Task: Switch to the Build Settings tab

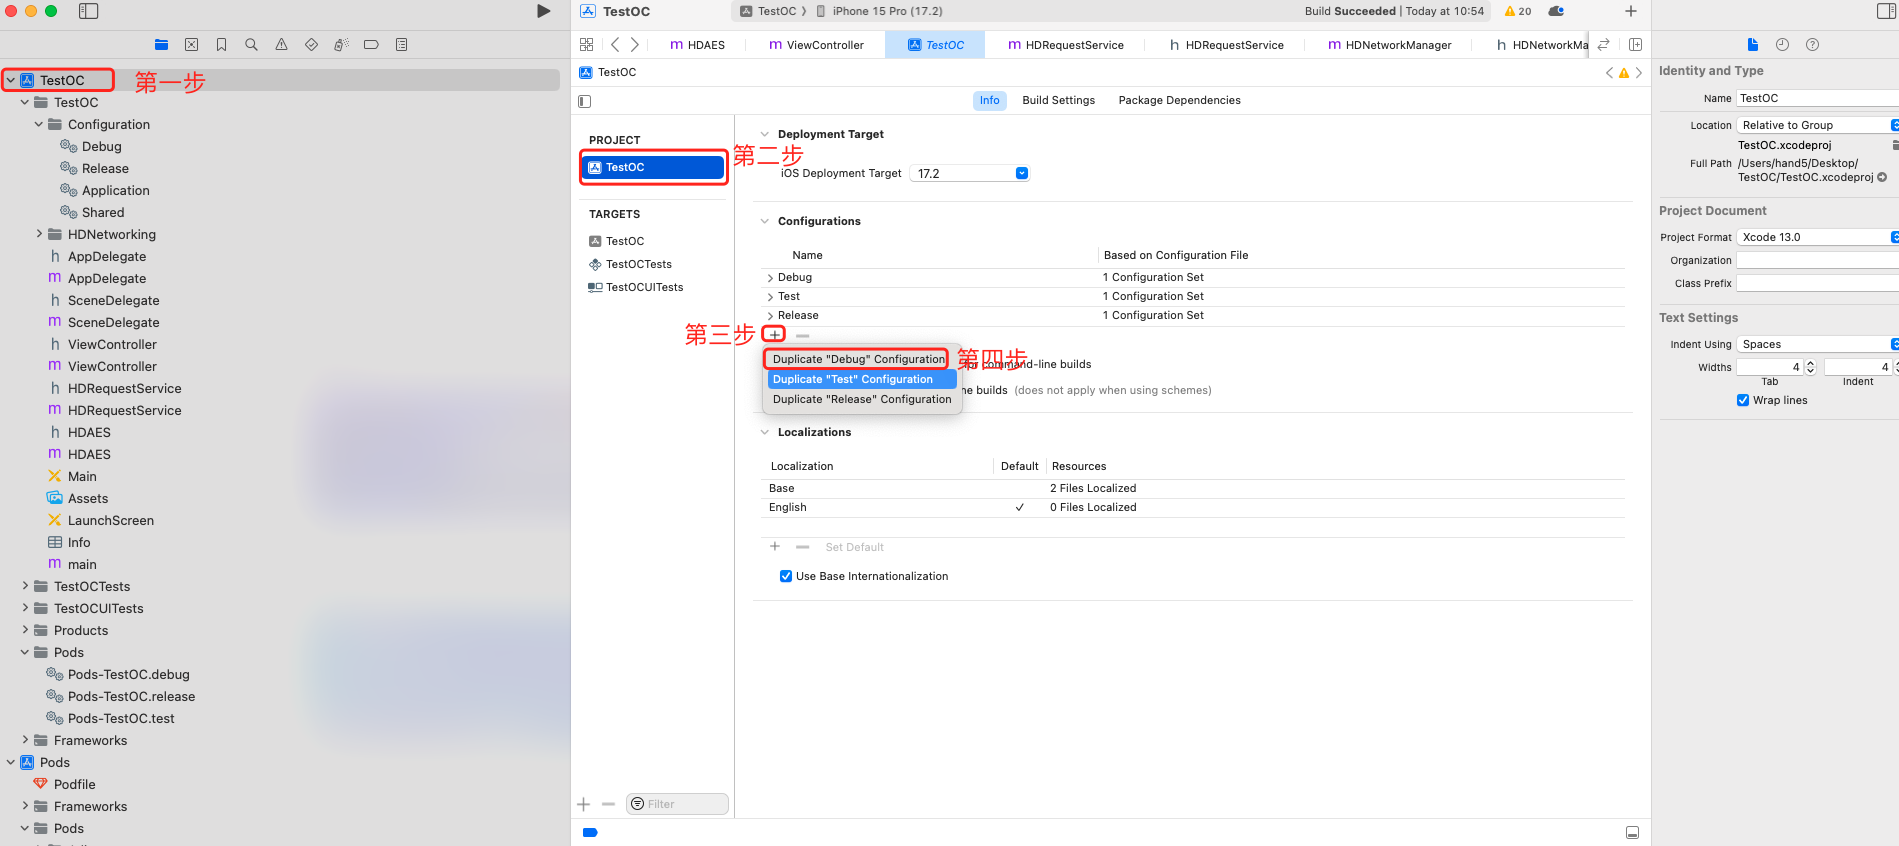Action: pyautogui.click(x=1059, y=100)
